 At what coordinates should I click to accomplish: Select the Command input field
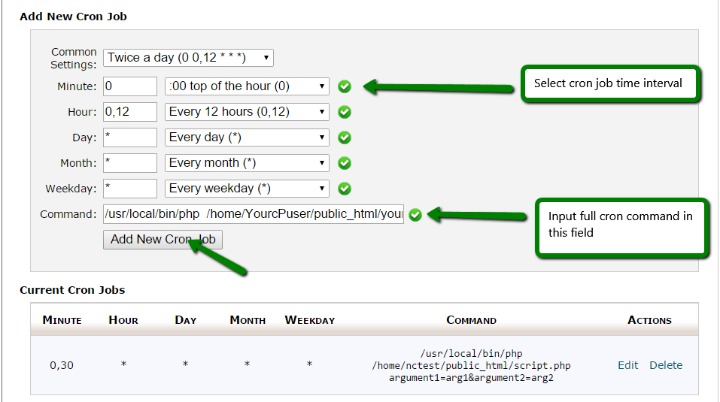click(x=253, y=213)
